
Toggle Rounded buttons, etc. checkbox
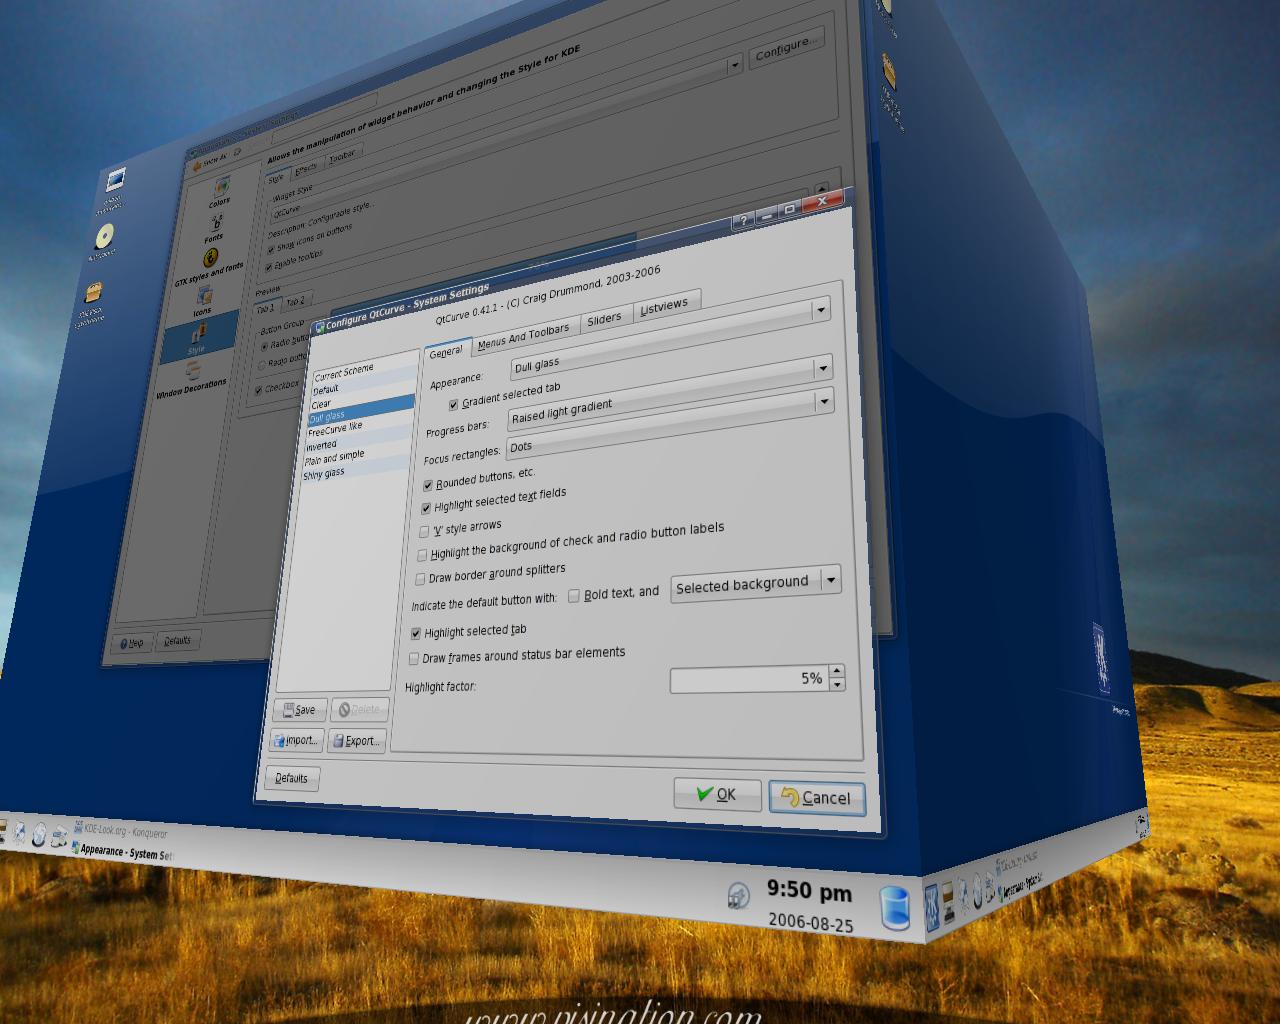pyautogui.click(x=428, y=485)
